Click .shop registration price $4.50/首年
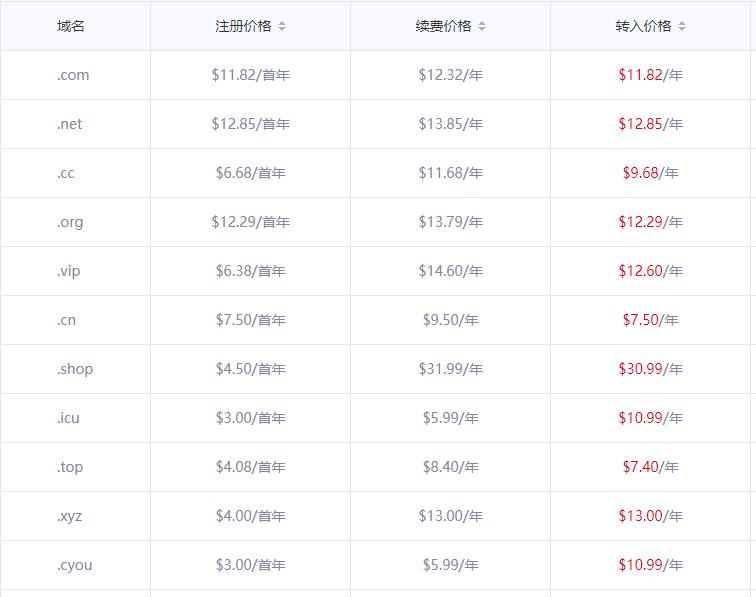This screenshot has height=597, width=756. click(251, 369)
